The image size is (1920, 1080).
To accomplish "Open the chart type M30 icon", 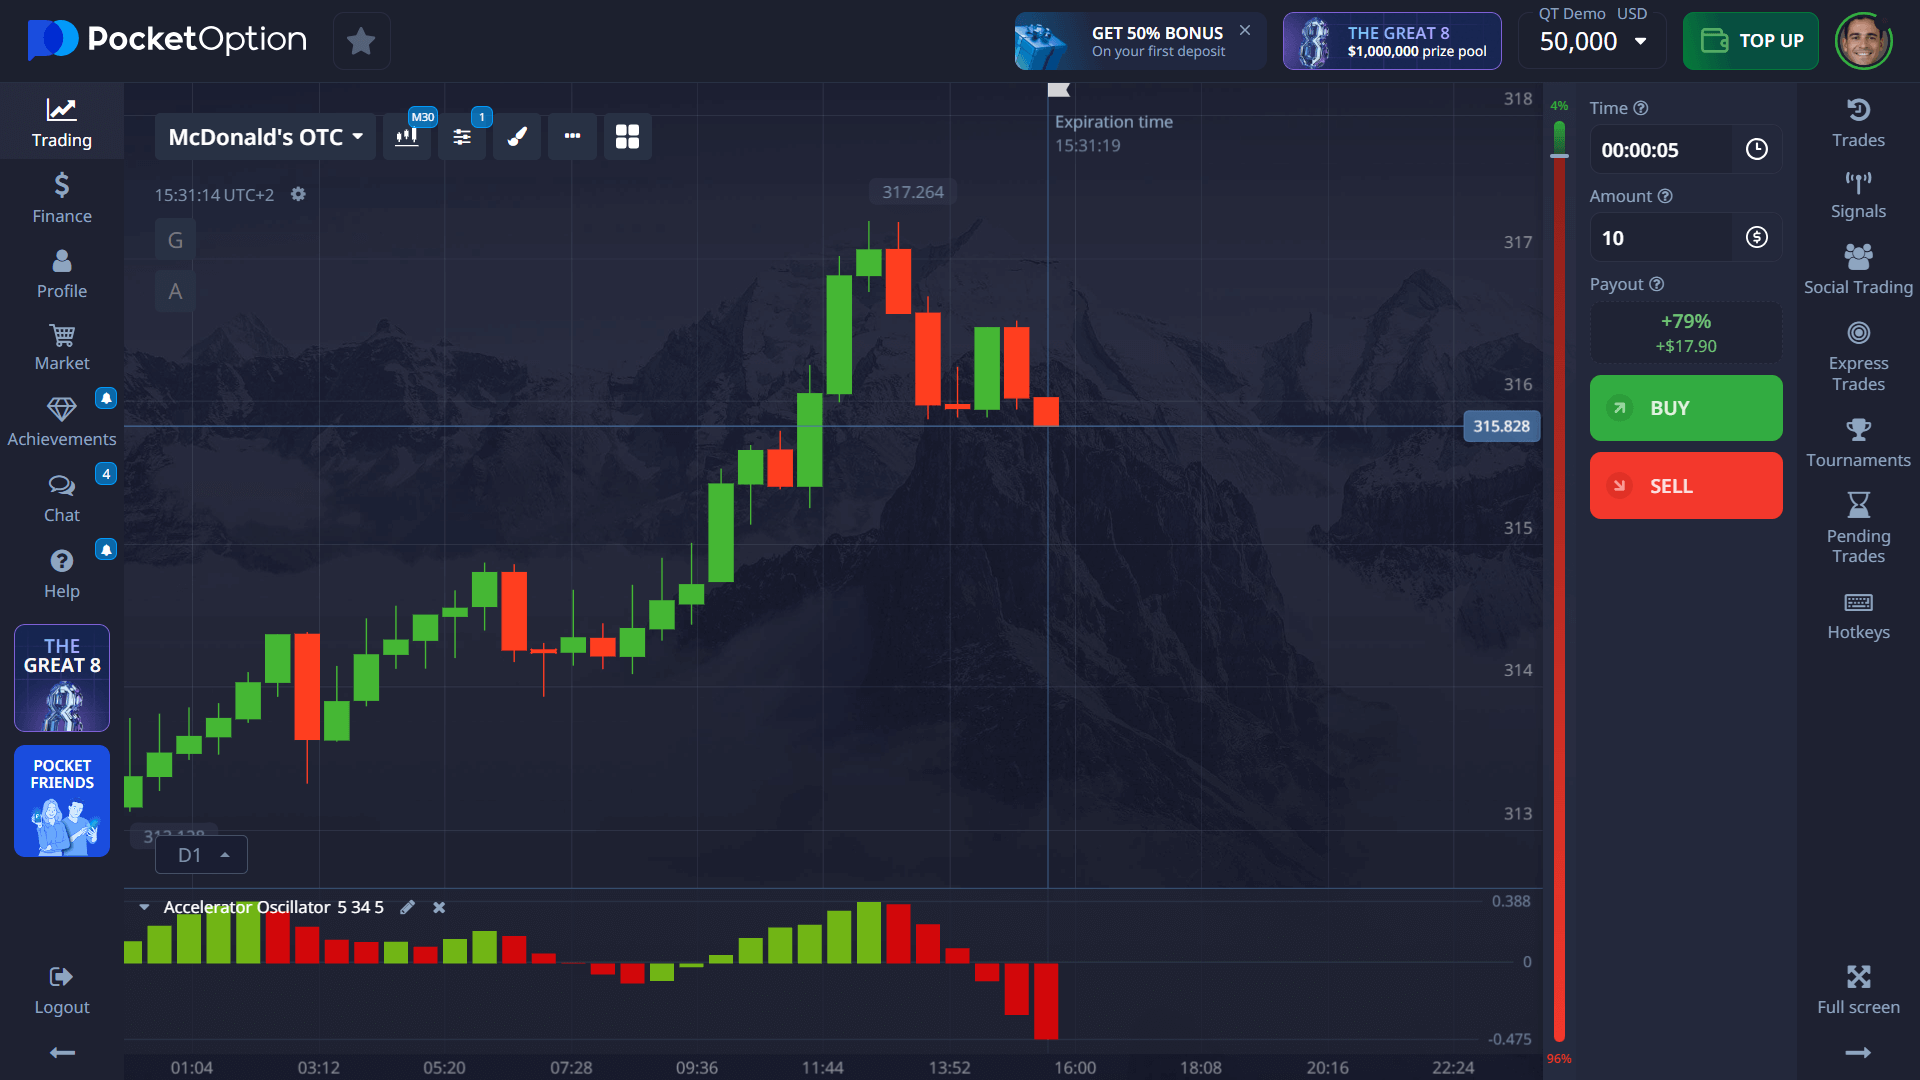I will 407,137.
